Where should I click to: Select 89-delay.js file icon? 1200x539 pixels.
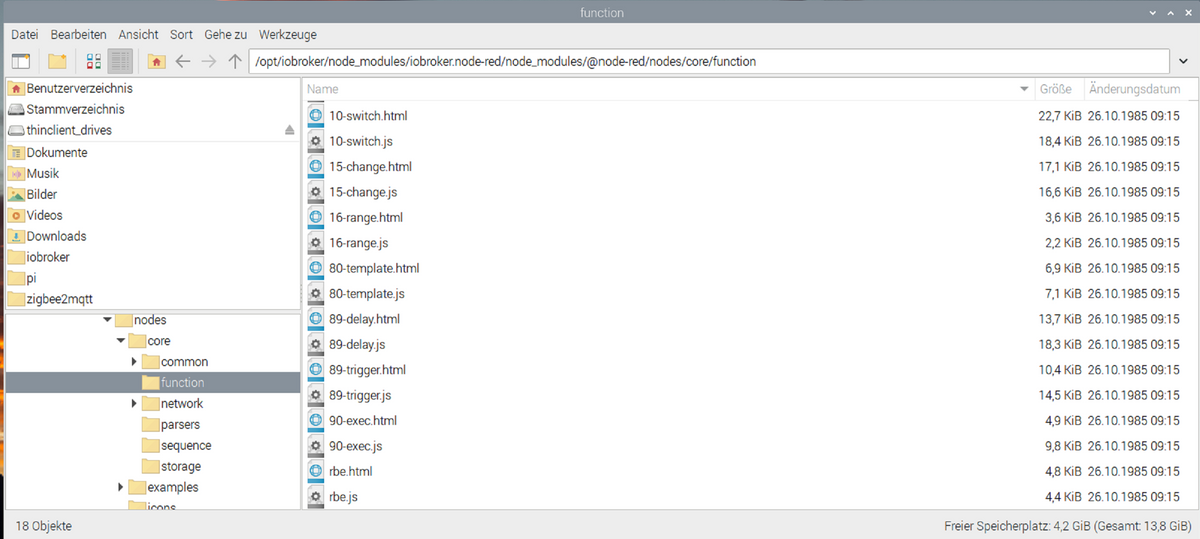point(316,345)
